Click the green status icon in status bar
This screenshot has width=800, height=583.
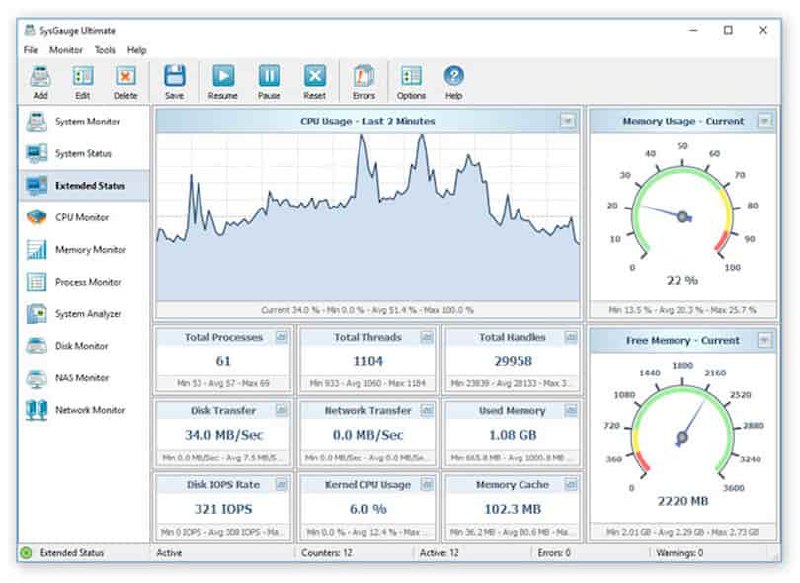pyautogui.click(x=27, y=552)
